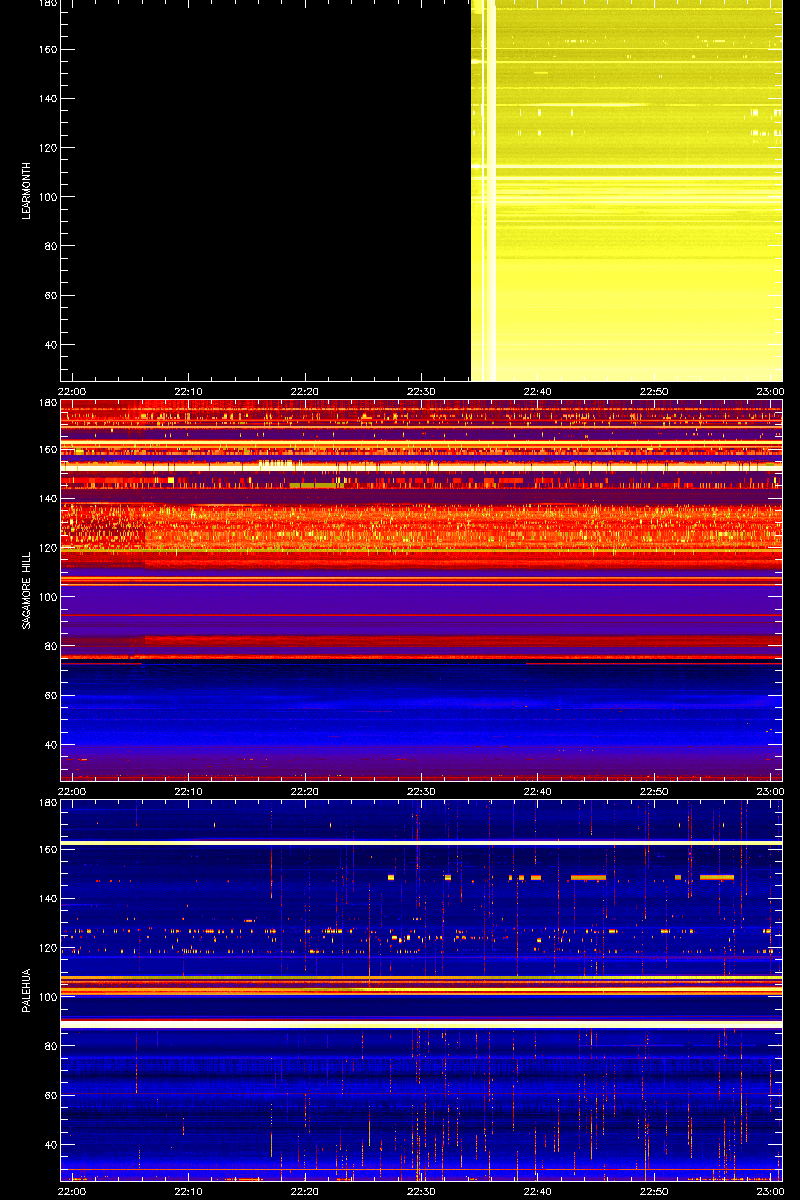
Task: Pick the 140 tick on Palehua axis
Action: pos(47,899)
